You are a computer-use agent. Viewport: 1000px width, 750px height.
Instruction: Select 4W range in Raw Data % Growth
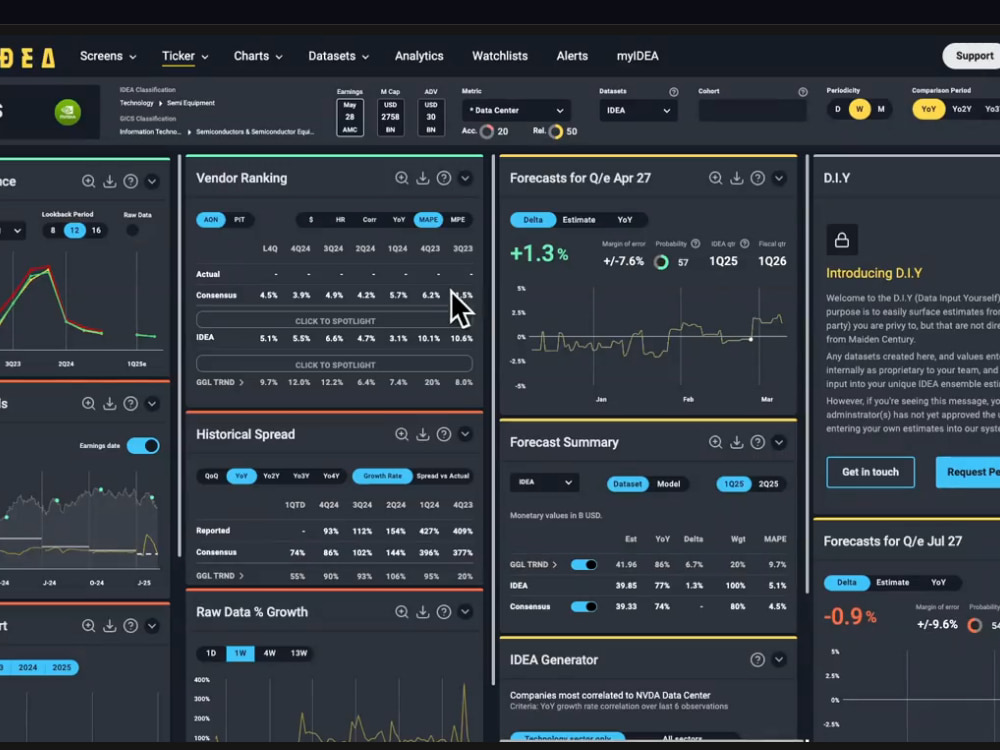[270, 653]
